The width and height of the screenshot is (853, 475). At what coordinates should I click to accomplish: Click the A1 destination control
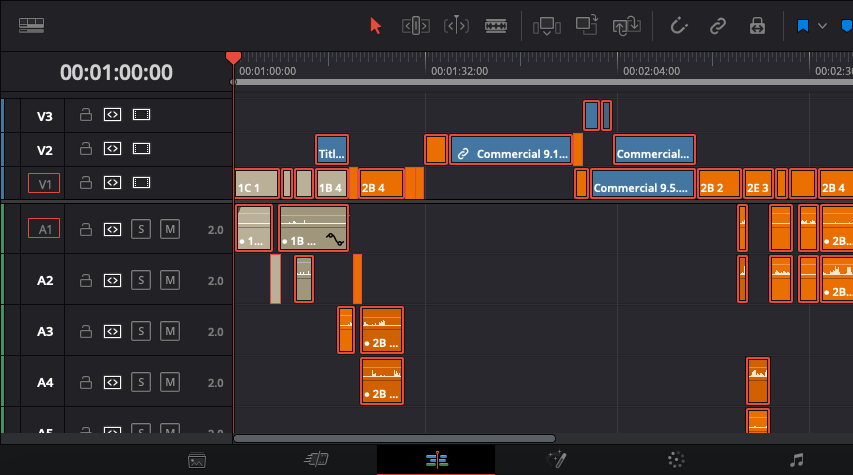(44, 229)
